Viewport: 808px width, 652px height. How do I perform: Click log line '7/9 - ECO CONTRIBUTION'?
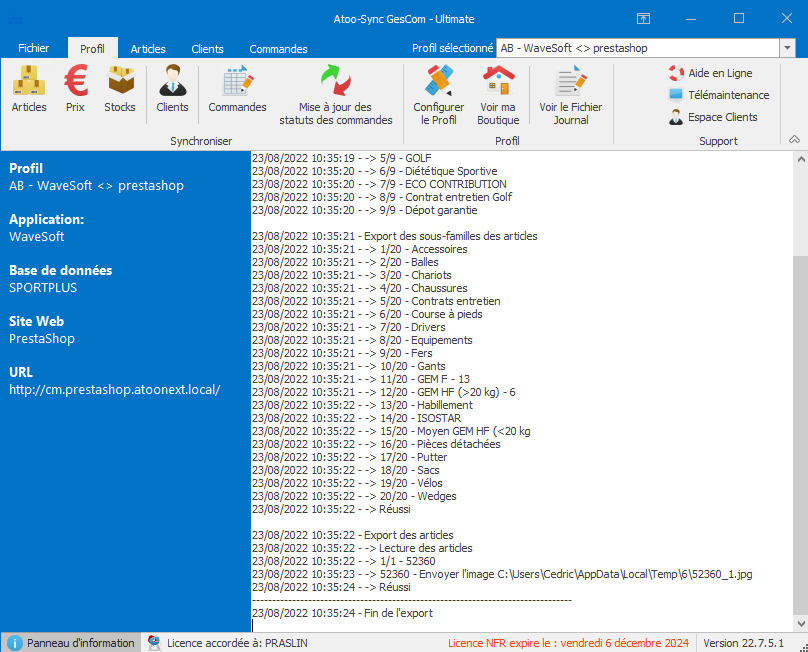coord(379,184)
